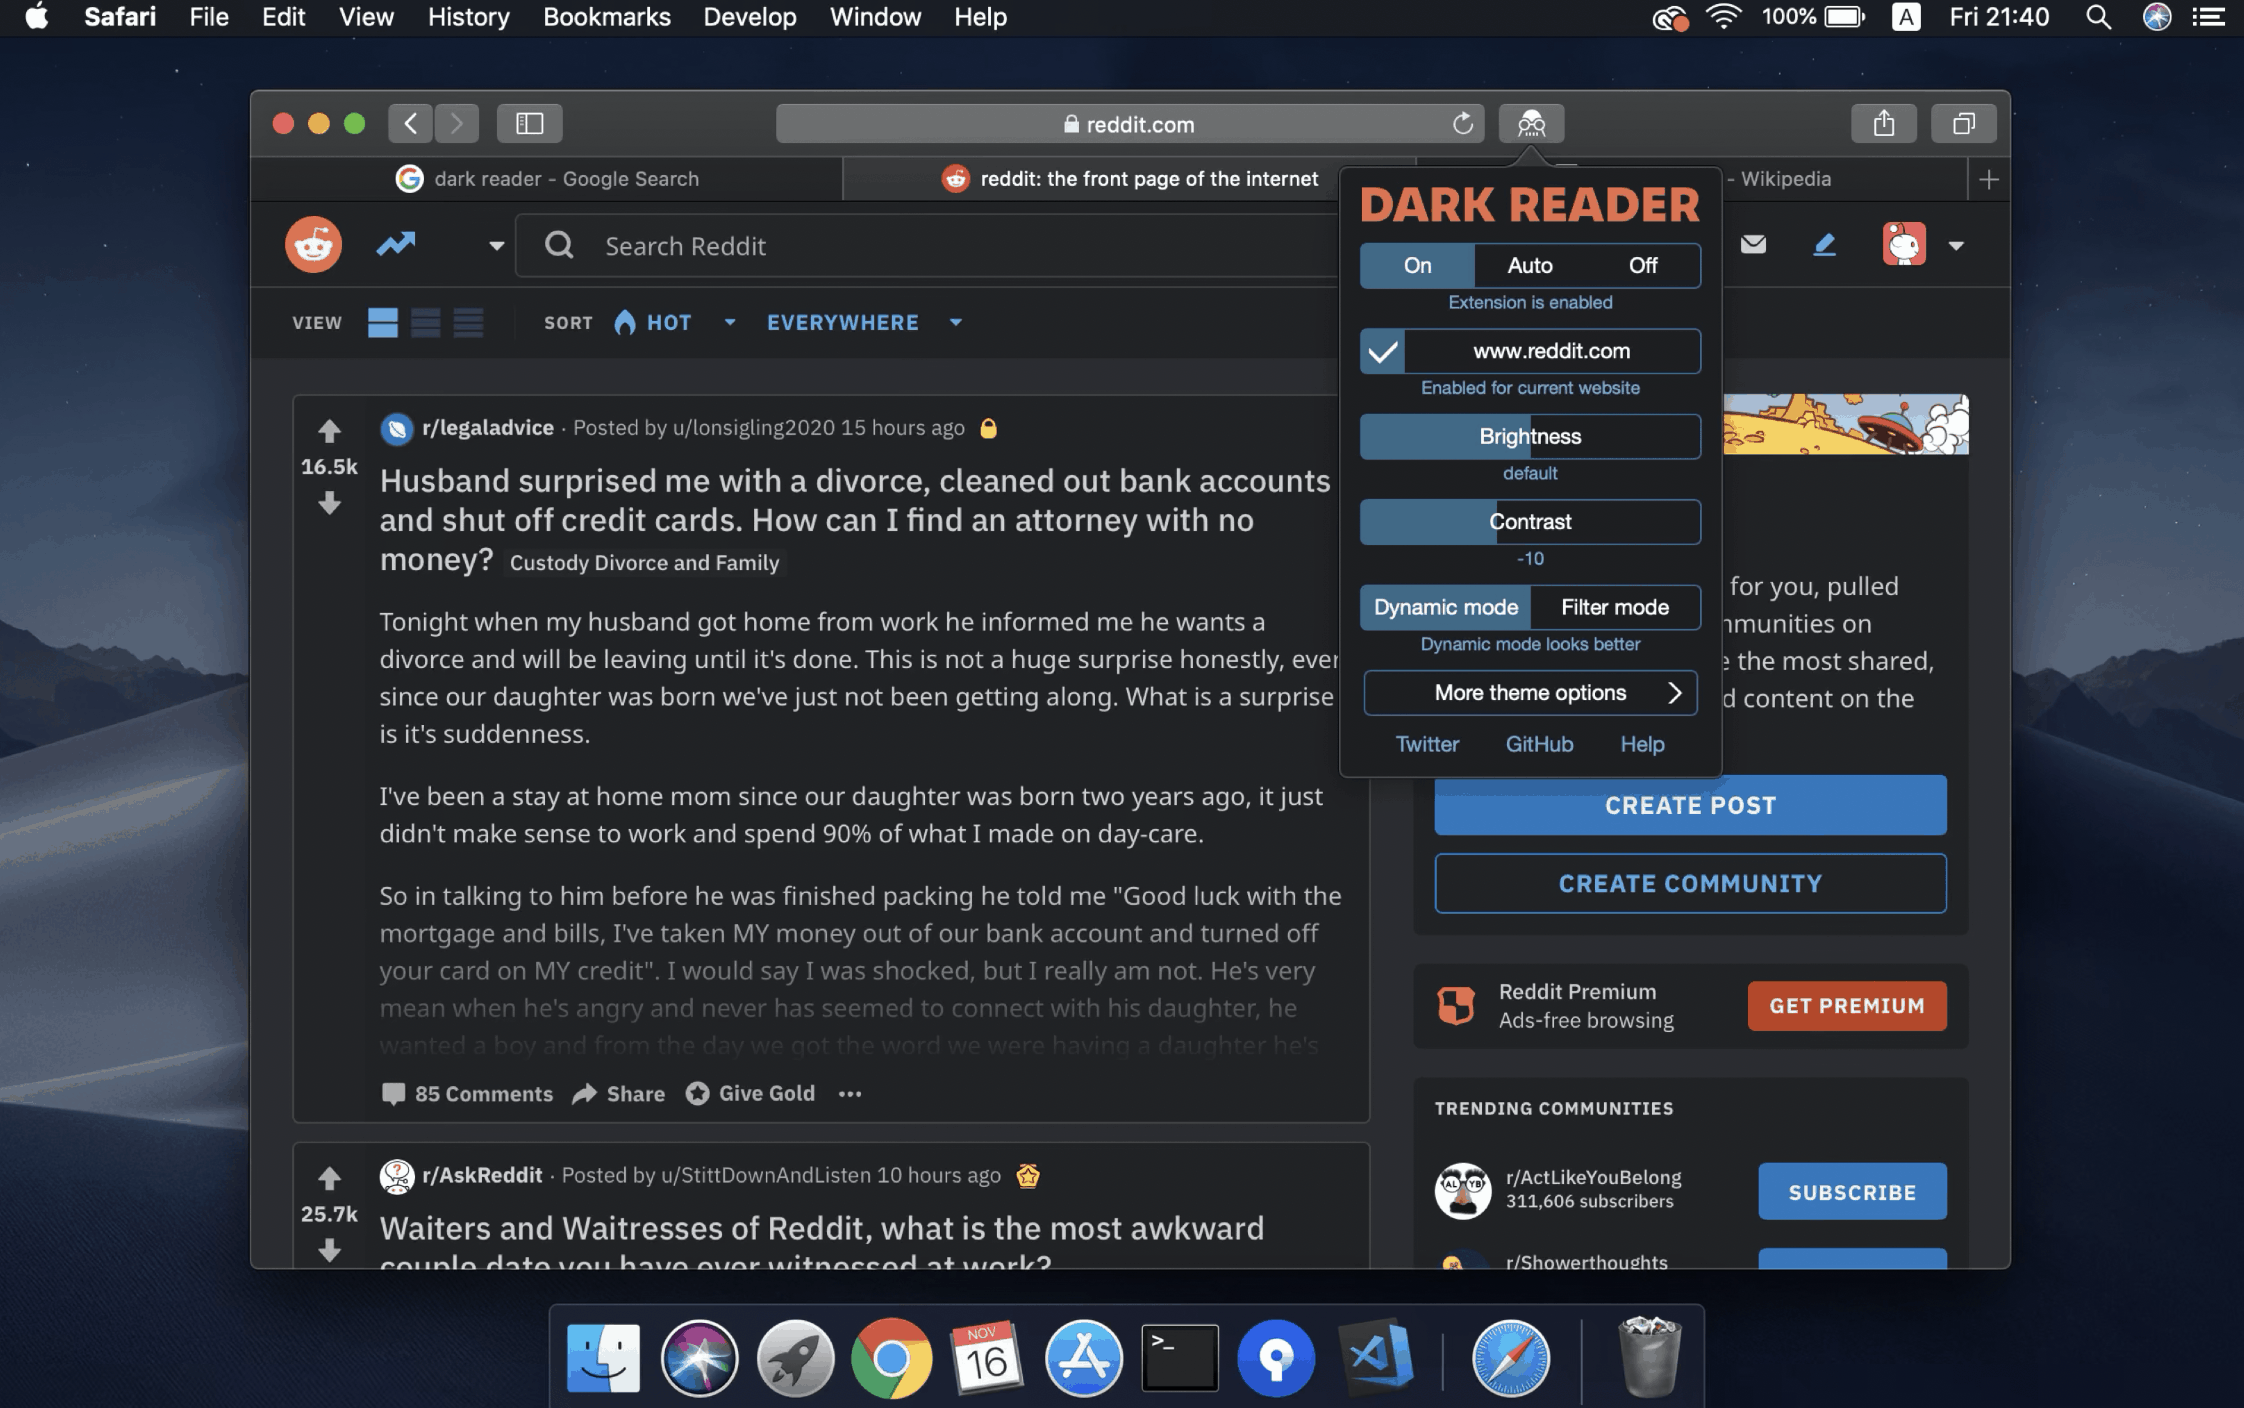Select the card view layout icon
Viewport: 2244px width, 1408px height.
[x=382, y=322]
